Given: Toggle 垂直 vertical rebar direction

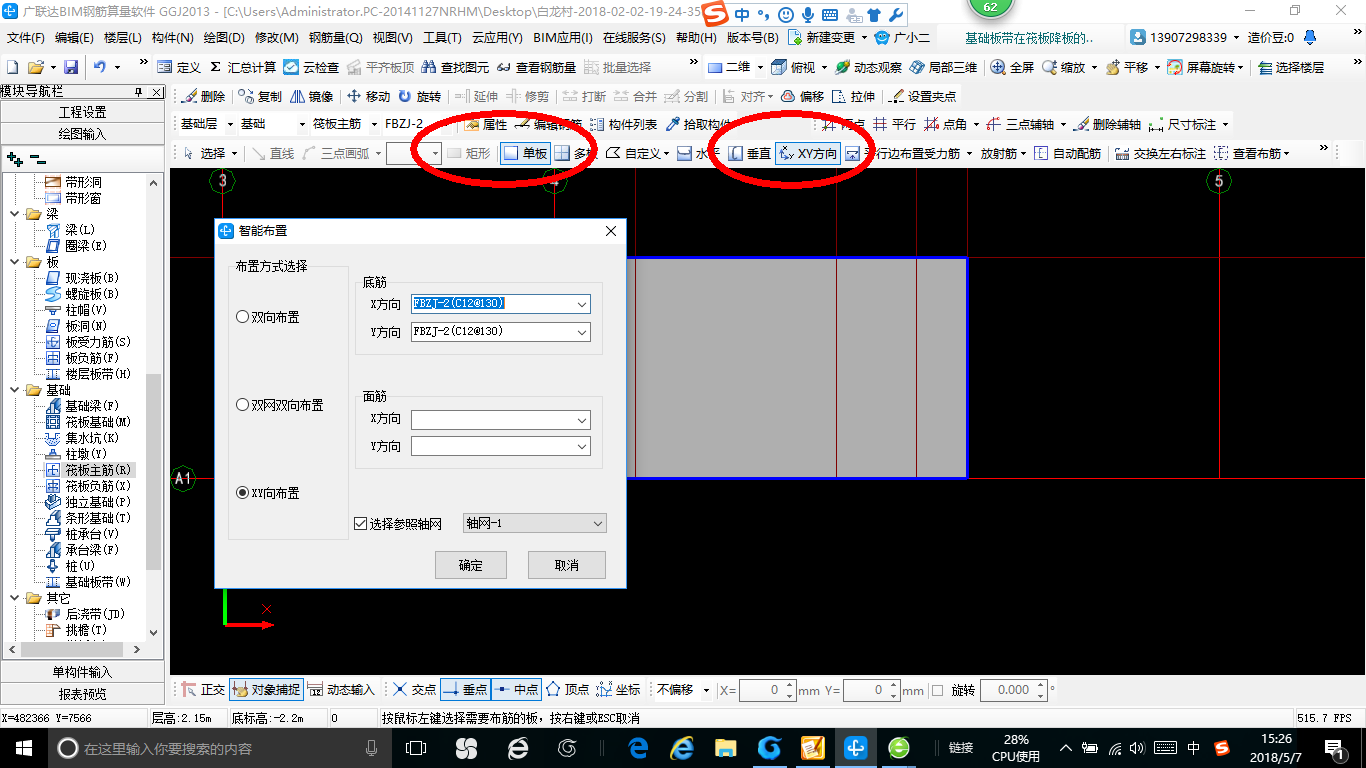Looking at the screenshot, I should coord(749,153).
